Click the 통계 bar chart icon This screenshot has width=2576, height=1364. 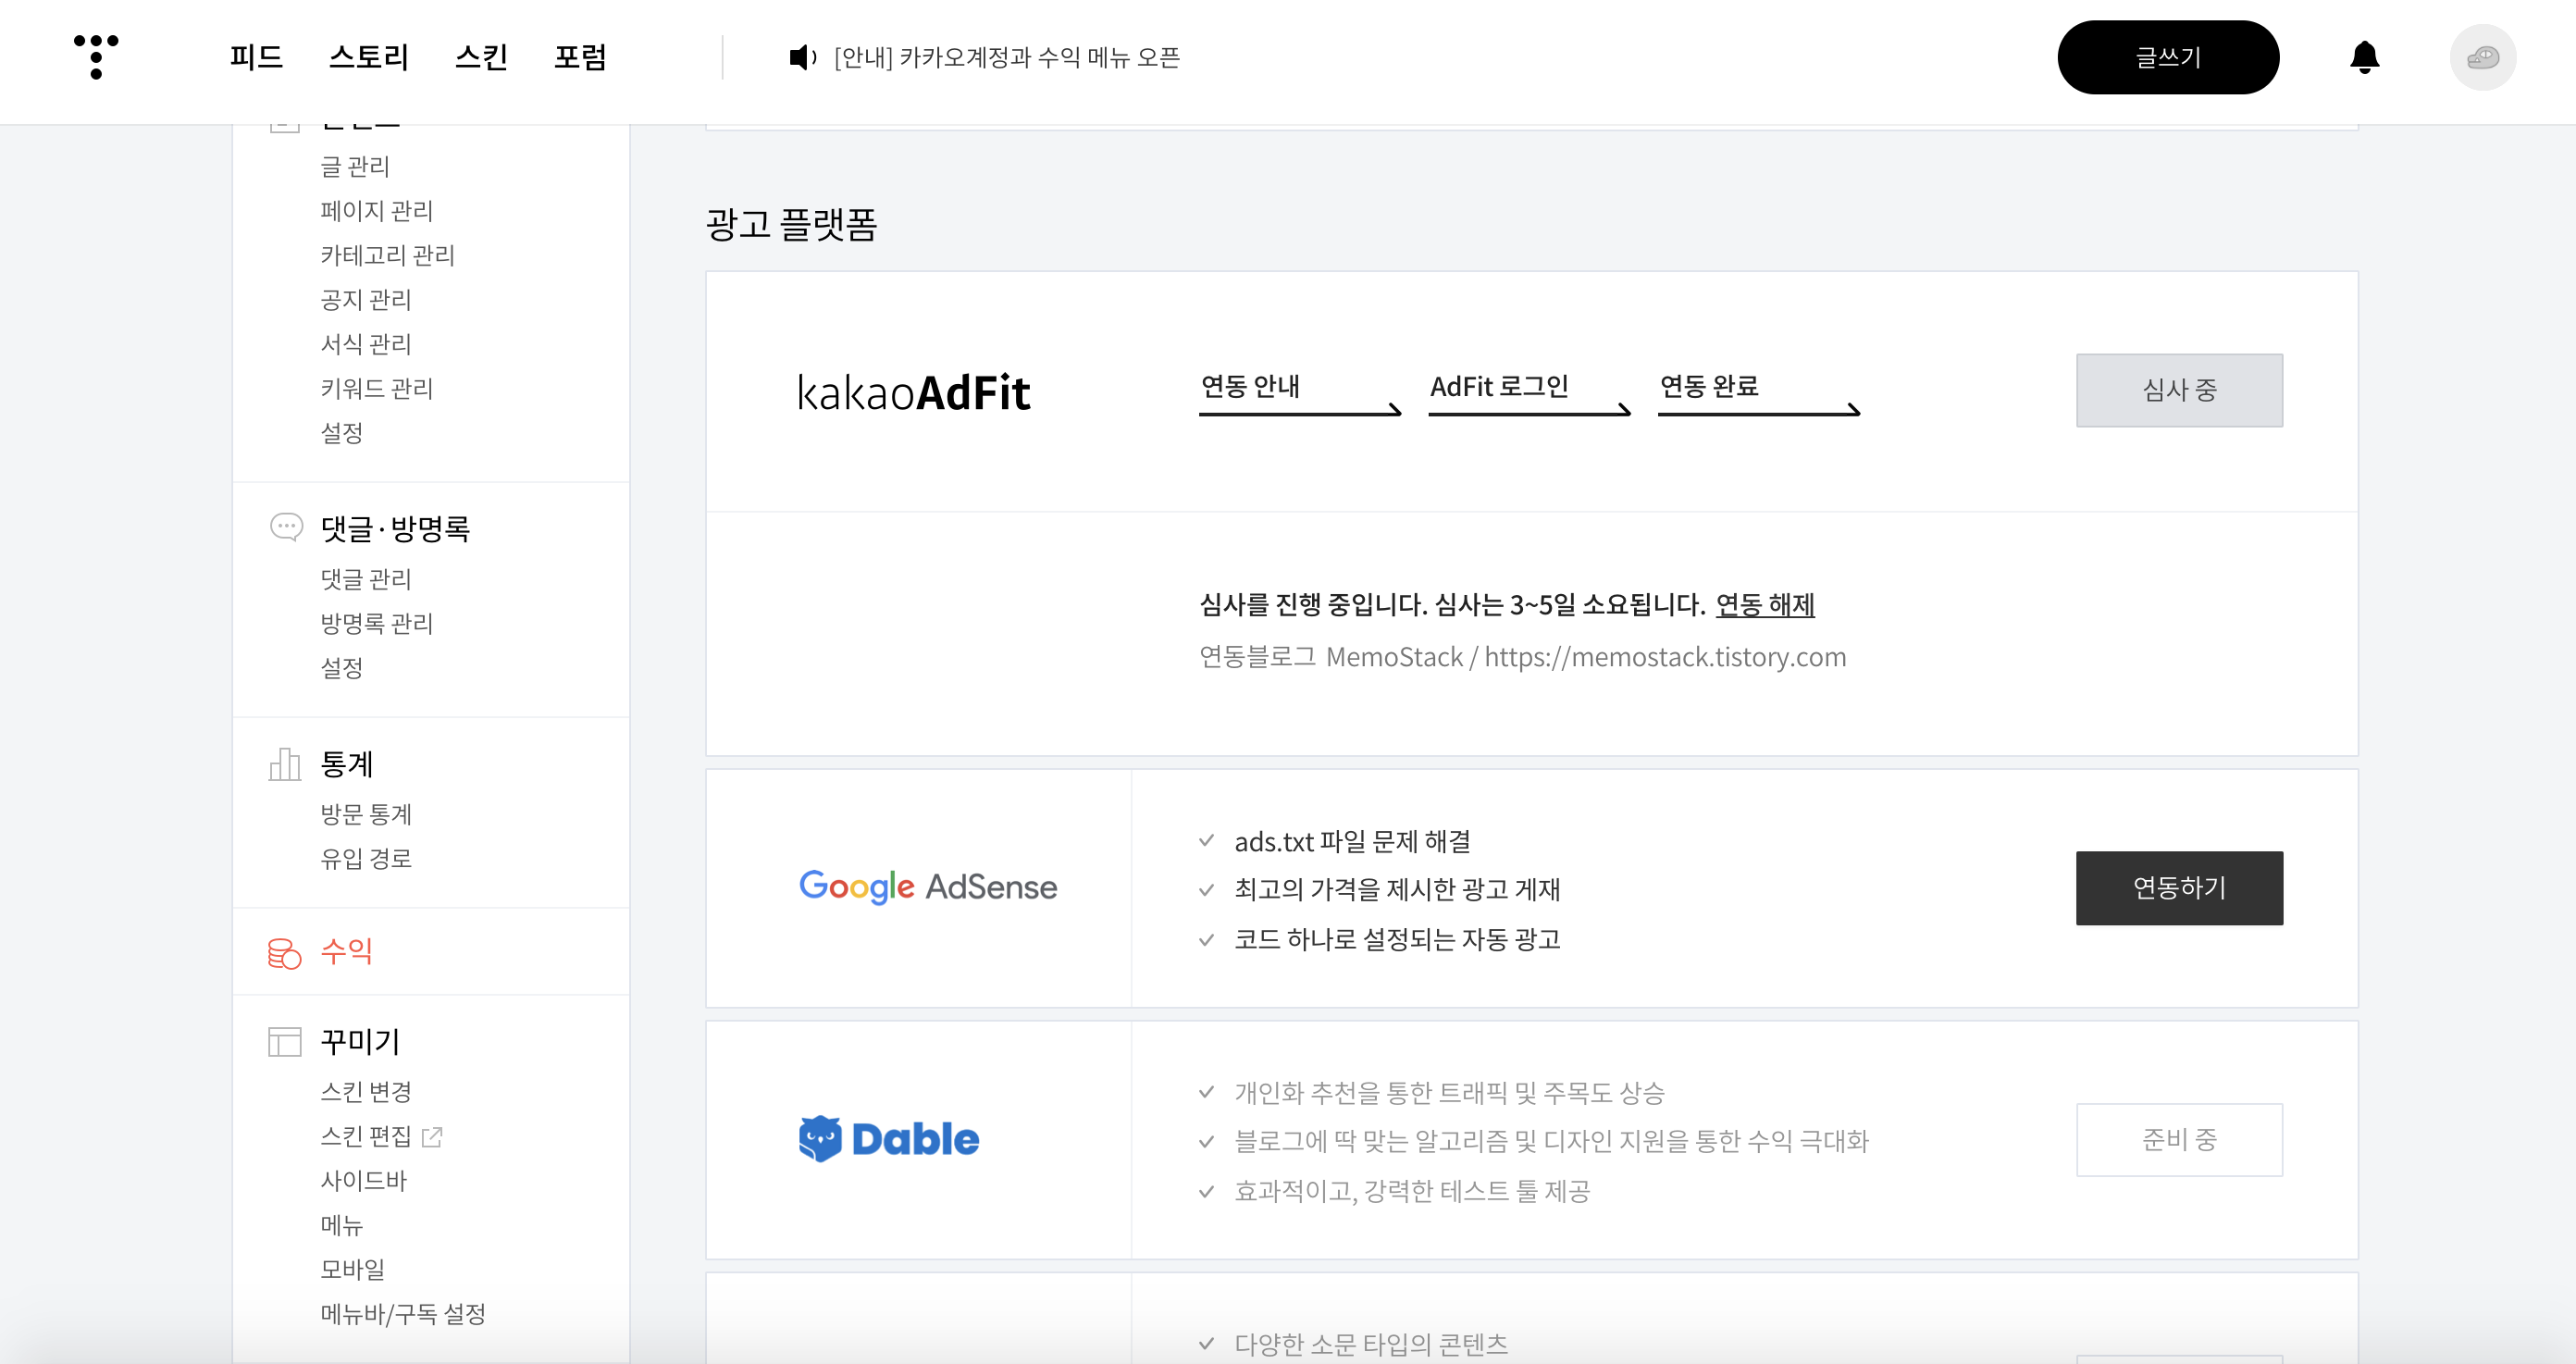pos(285,764)
